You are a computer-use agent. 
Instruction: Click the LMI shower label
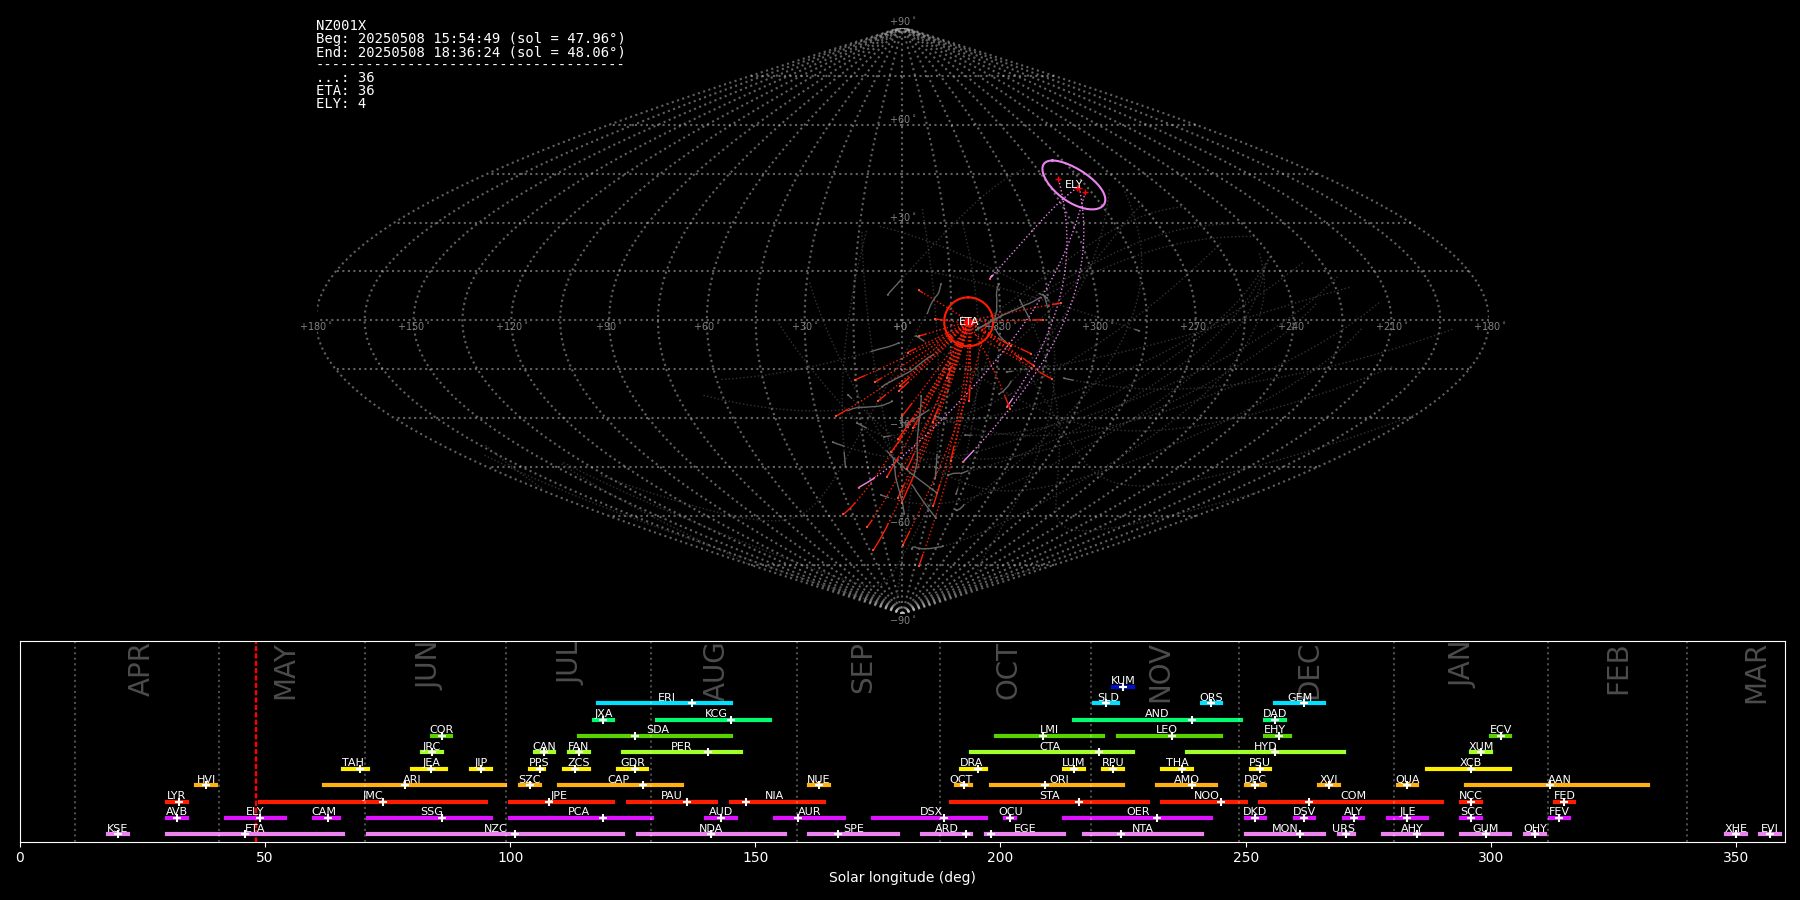[1049, 730]
